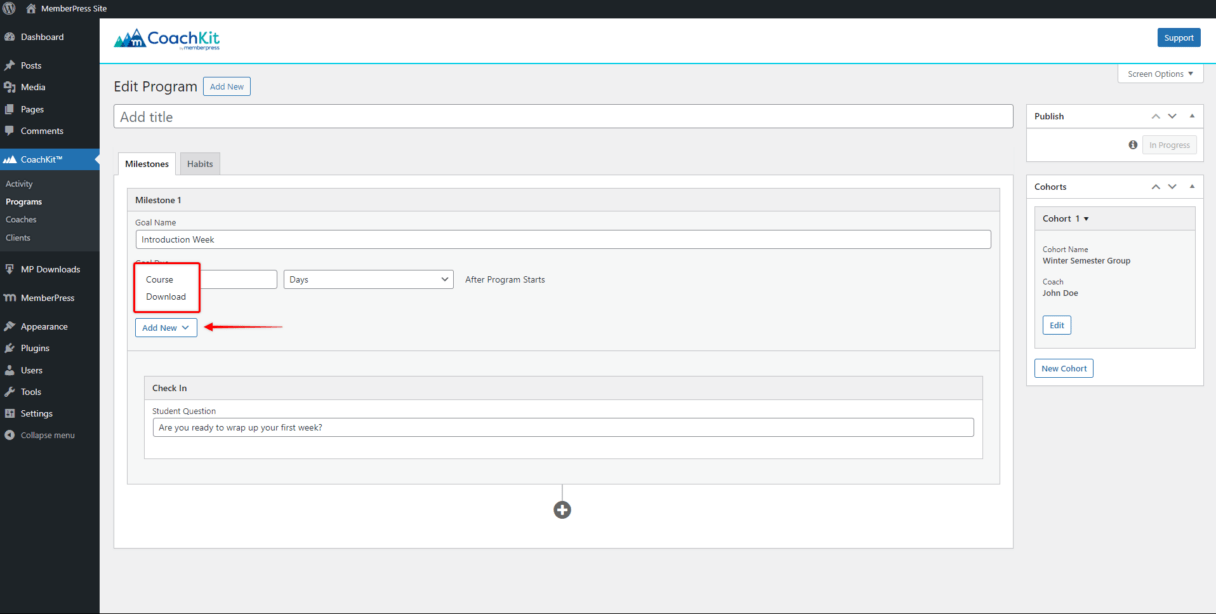Image resolution: width=1216 pixels, height=614 pixels.
Task: Click the Comments bubble icon
Action: pyautogui.click(x=10, y=131)
